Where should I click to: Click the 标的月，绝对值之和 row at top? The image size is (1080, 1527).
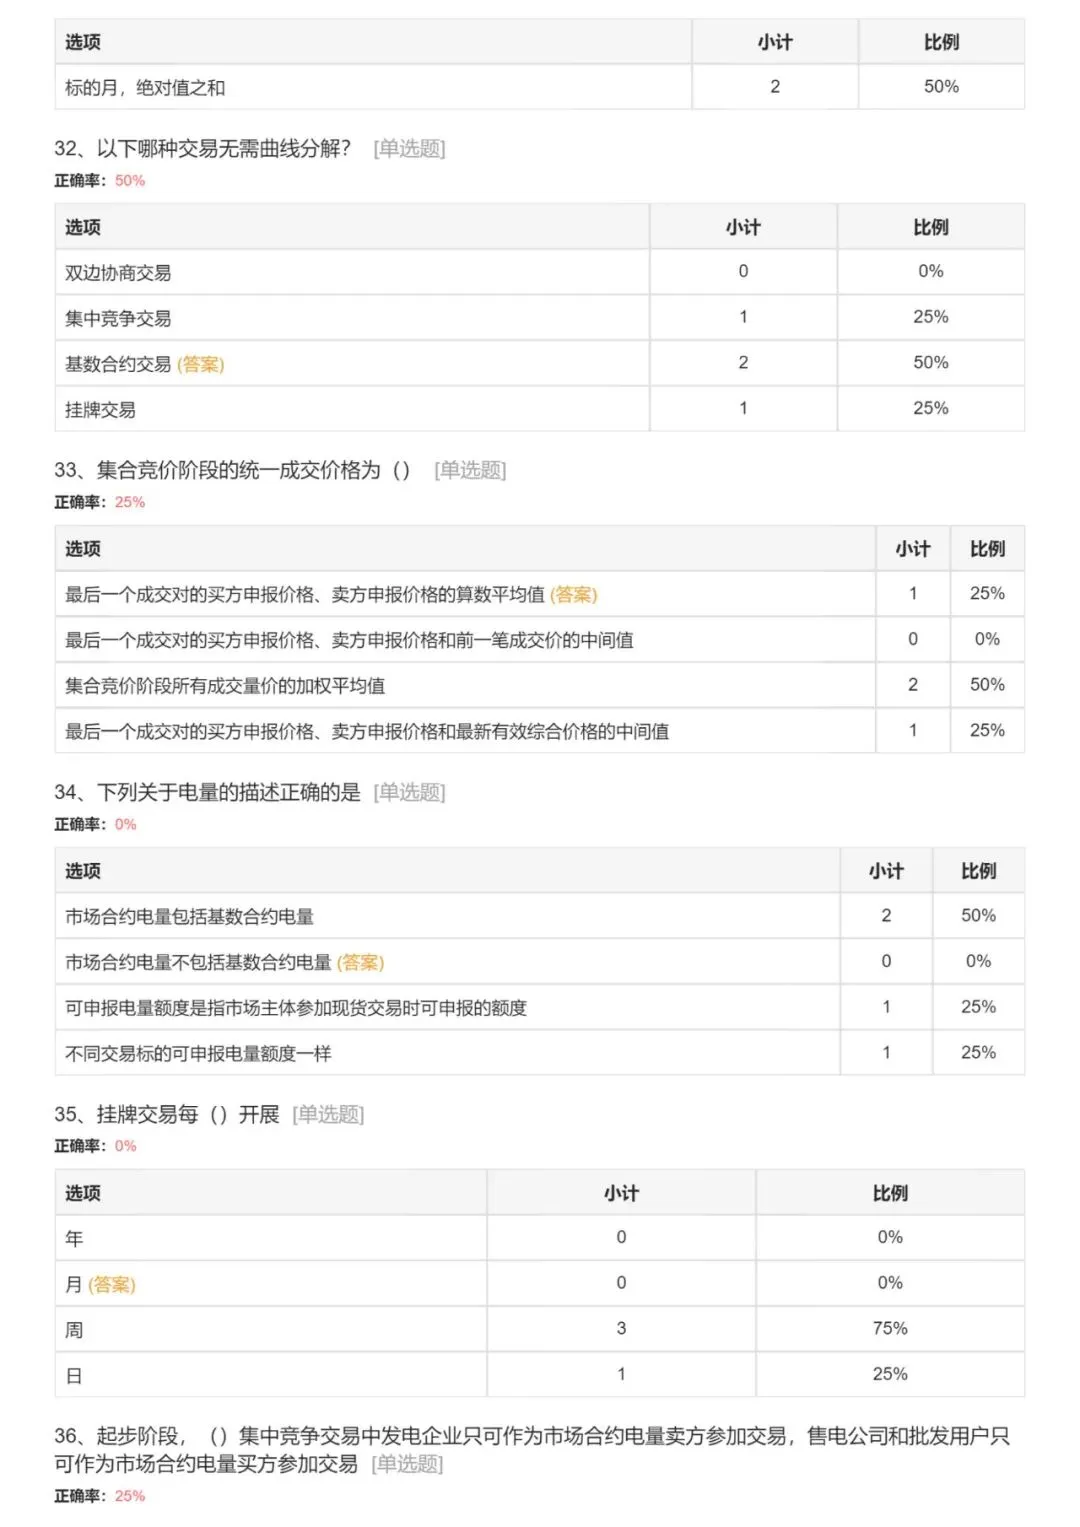pos(540,87)
